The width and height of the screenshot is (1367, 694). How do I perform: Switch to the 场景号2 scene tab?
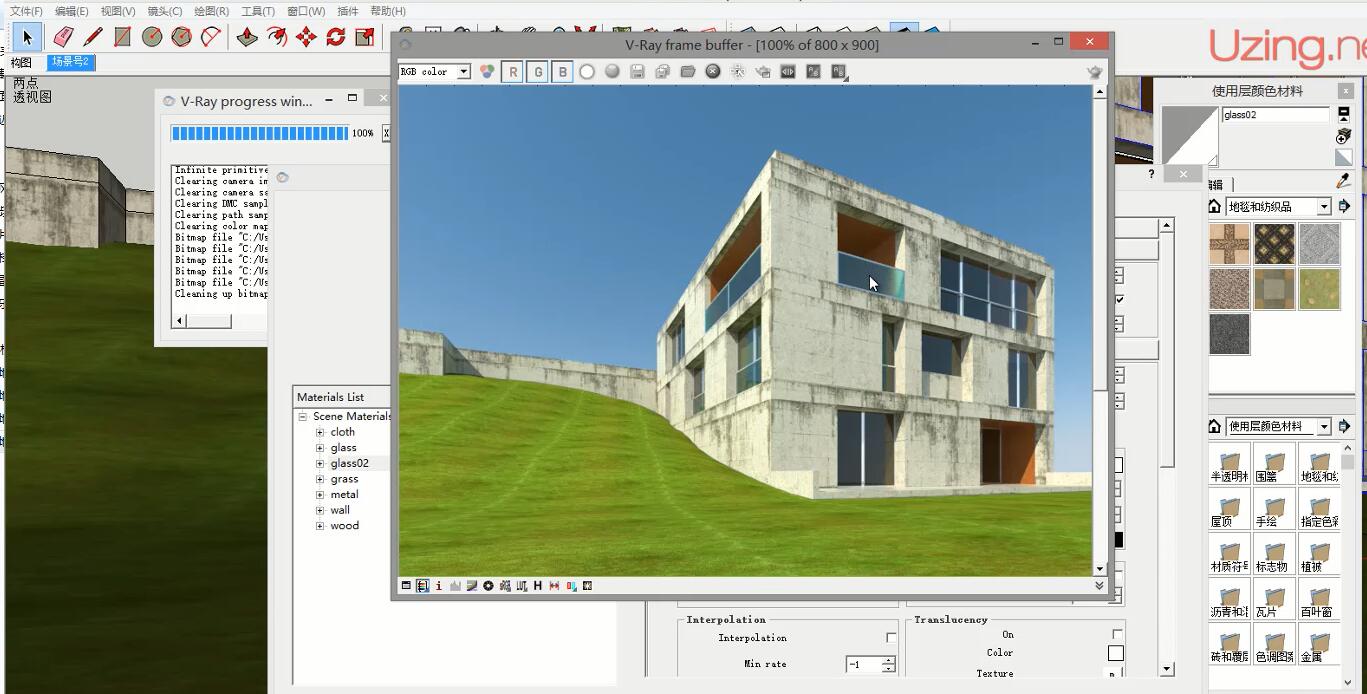pyautogui.click(x=70, y=62)
